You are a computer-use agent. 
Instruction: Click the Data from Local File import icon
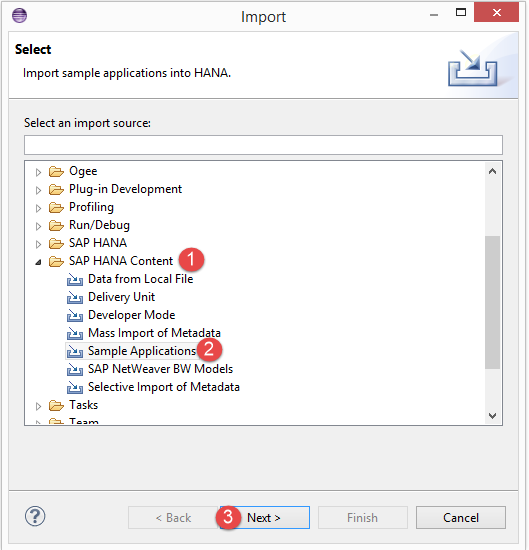pos(75,280)
